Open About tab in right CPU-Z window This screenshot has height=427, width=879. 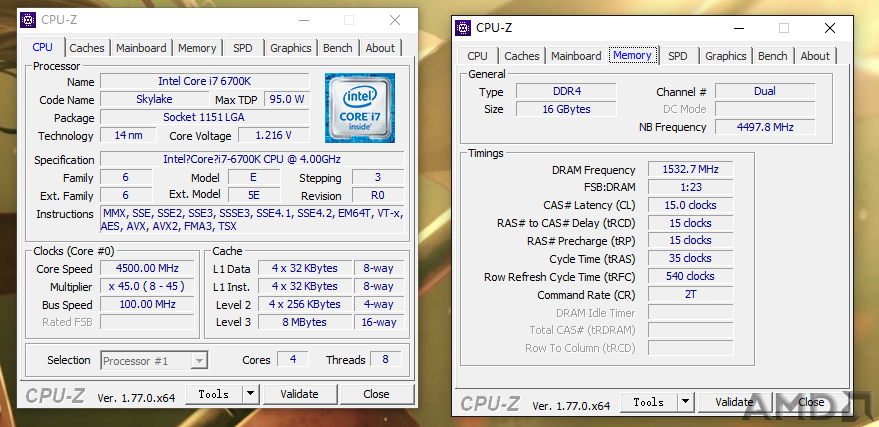coord(815,56)
